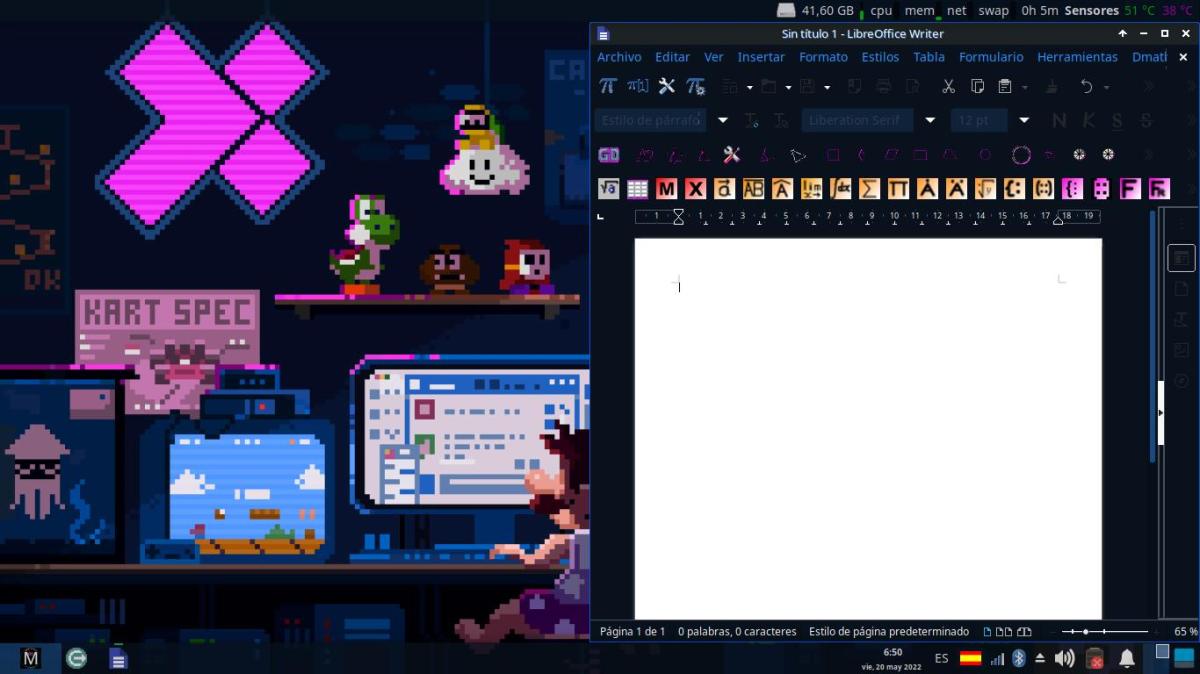This screenshot has width=1200, height=674.
Task: Click 'Estilo de página predeterminado' in status bar
Action: (888, 632)
